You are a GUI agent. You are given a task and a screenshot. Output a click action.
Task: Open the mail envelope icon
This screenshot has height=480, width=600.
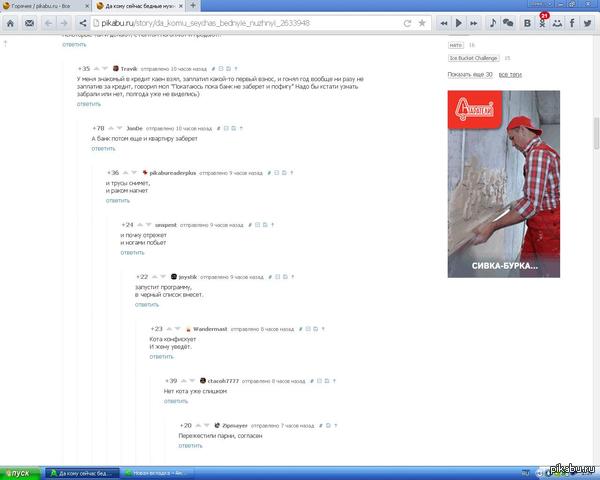[x=29, y=23]
